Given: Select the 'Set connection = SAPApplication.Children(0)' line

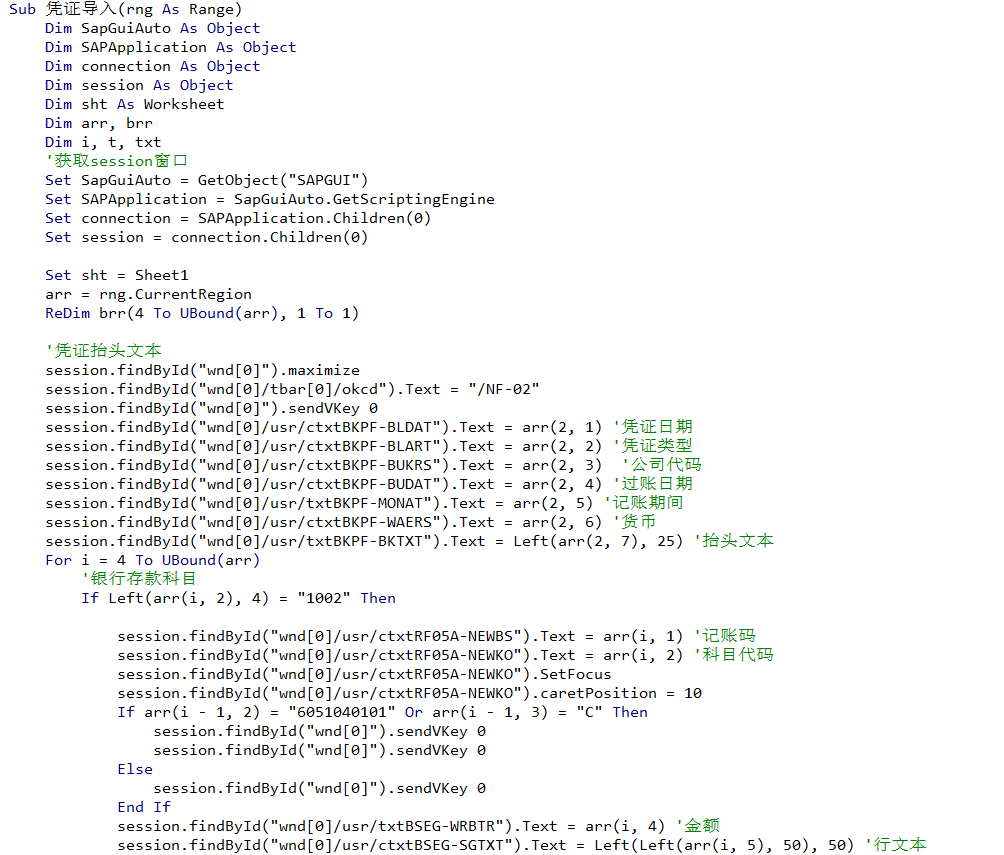Looking at the screenshot, I should click(238, 218).
